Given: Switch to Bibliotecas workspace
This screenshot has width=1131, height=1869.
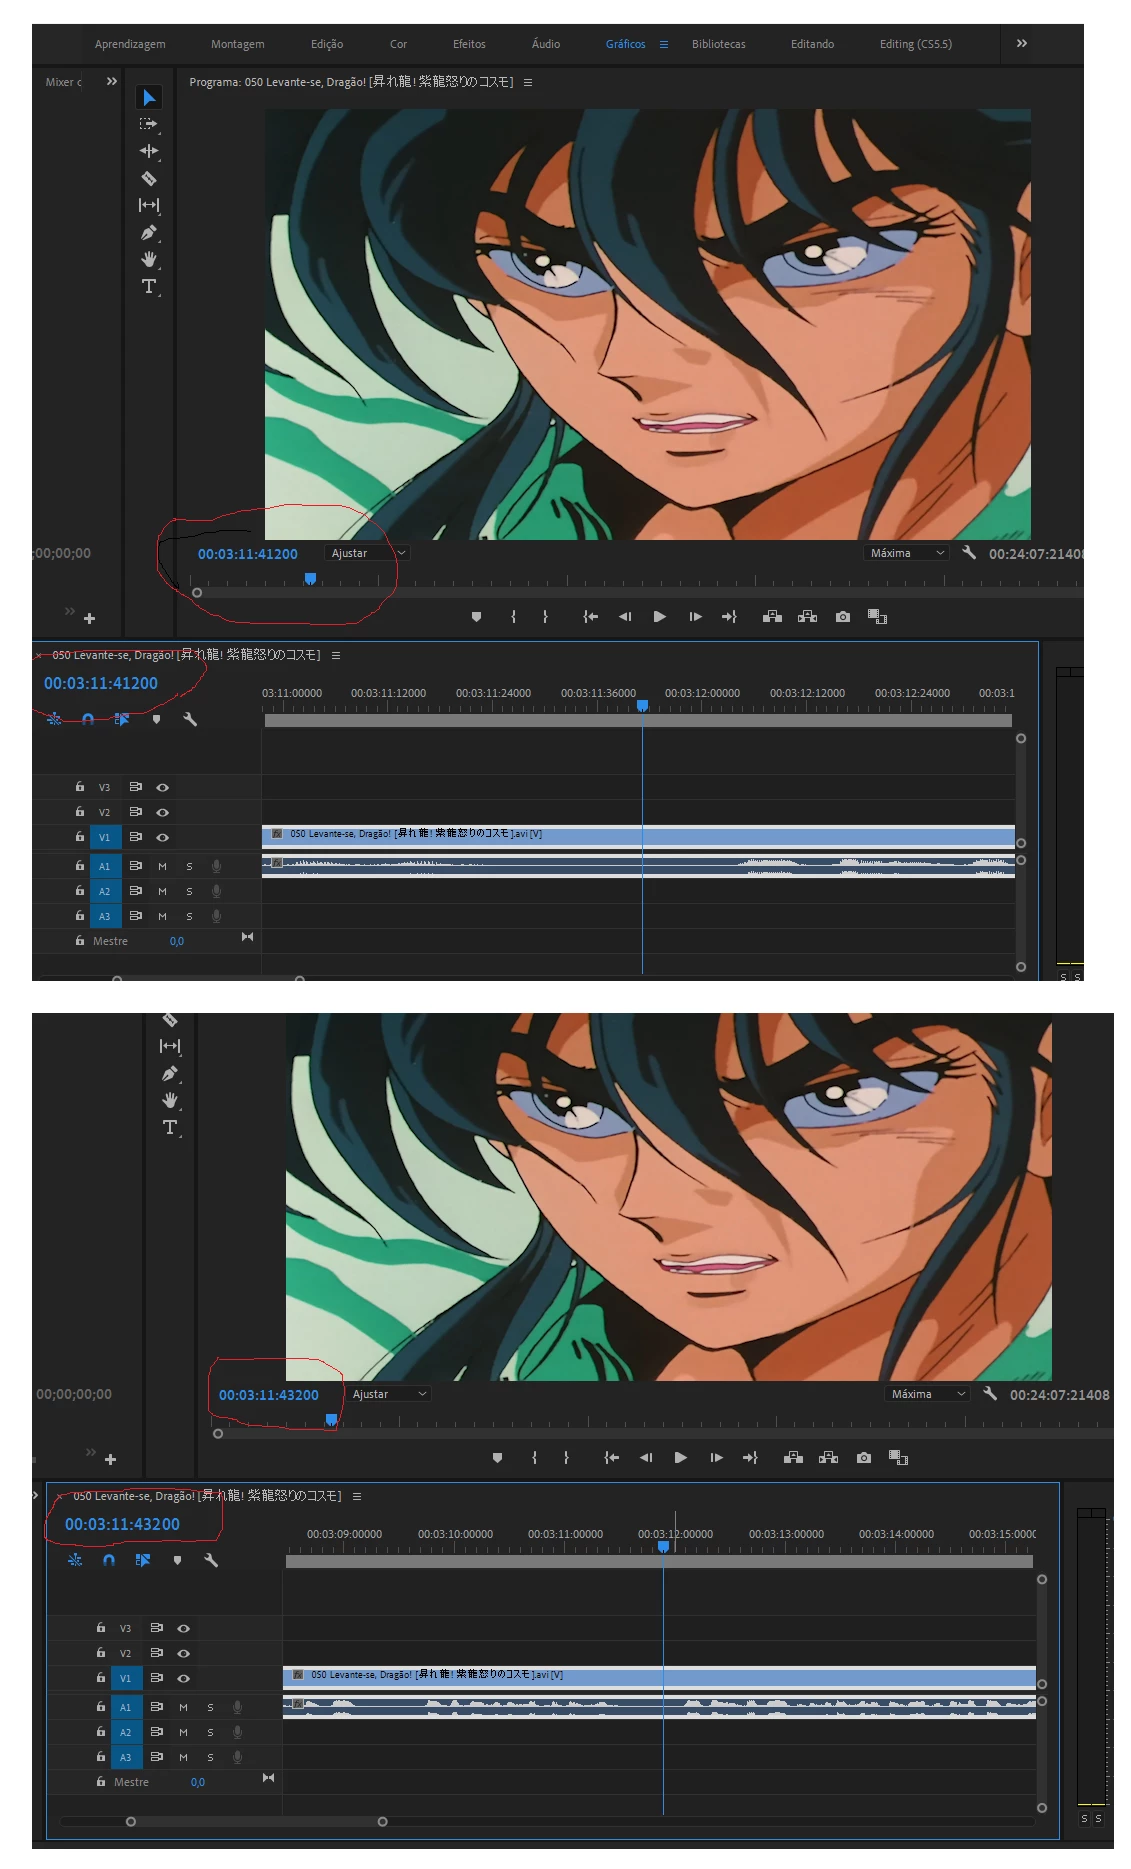Looking at the screenshot, I should pos(719,44).
